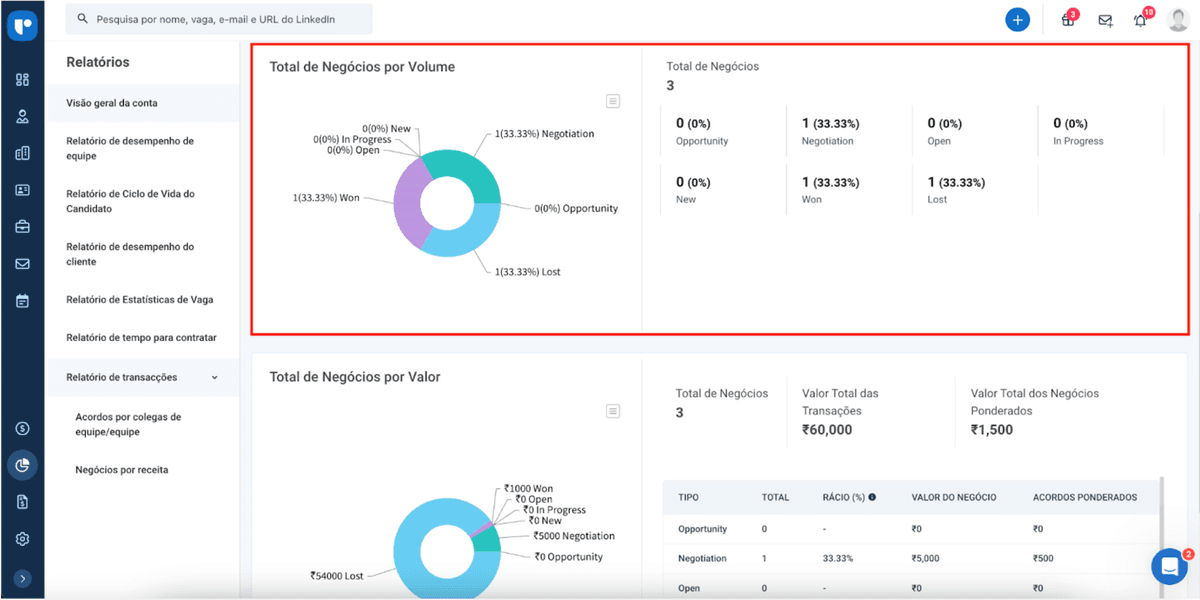The width and height of the screenshot is (1200, 600).
Task: Click the notifications bell icon
Action: point(1140,20)
